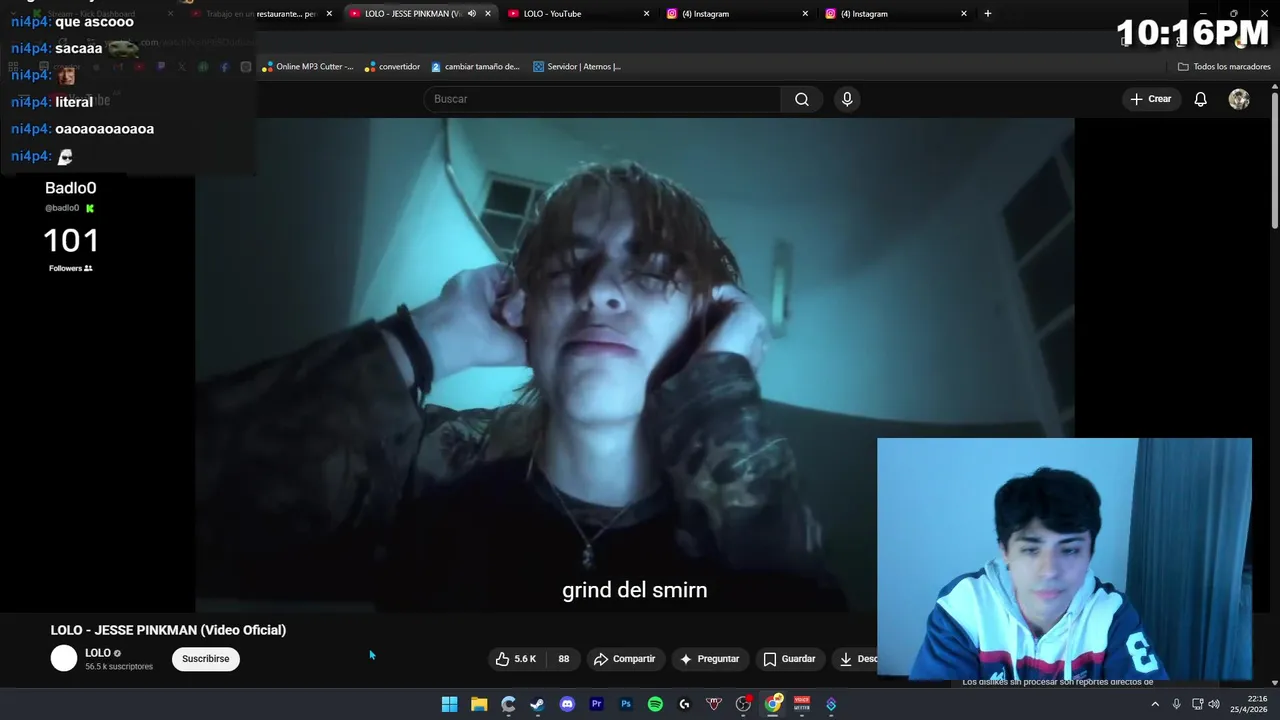Open Servidor | Aternos bookmark
This screenshot has height=720, width=1280.
click(x=577, y=67)
